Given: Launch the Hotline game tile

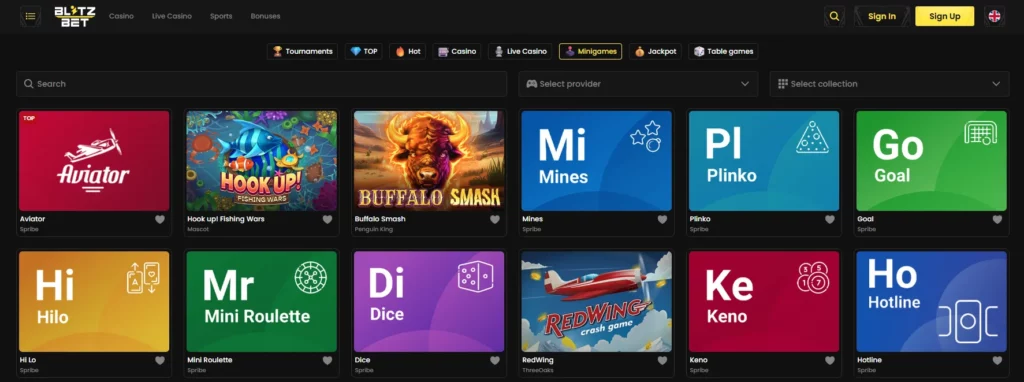Looking at the screenshot, I should coord(931,302).
